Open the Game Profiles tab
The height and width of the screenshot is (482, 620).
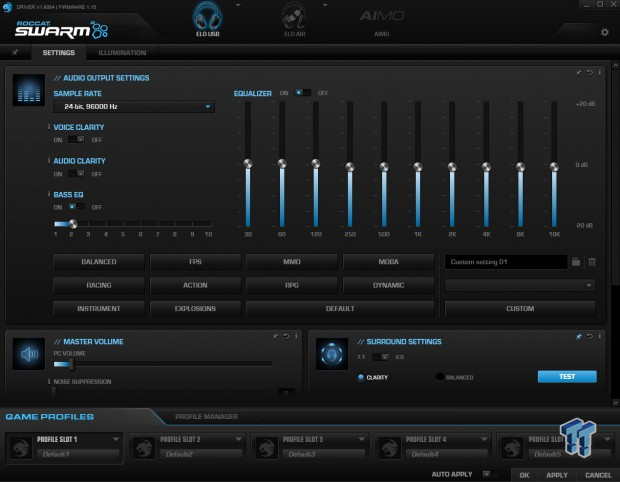pyautogui.click(x=49, y=417)
